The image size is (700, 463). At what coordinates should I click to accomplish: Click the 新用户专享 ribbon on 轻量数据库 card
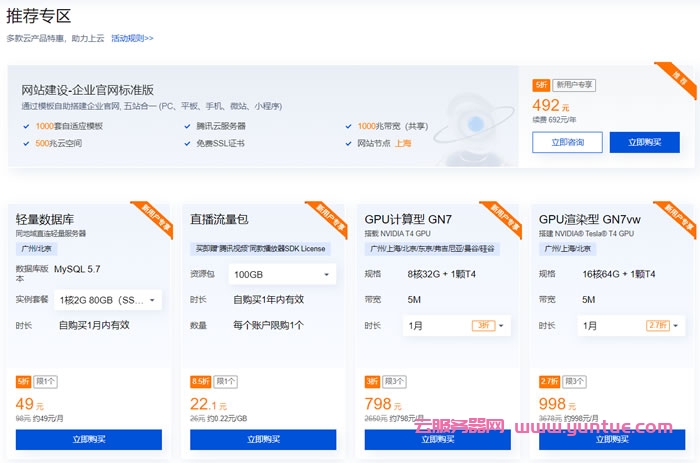(x=154, y=216)
